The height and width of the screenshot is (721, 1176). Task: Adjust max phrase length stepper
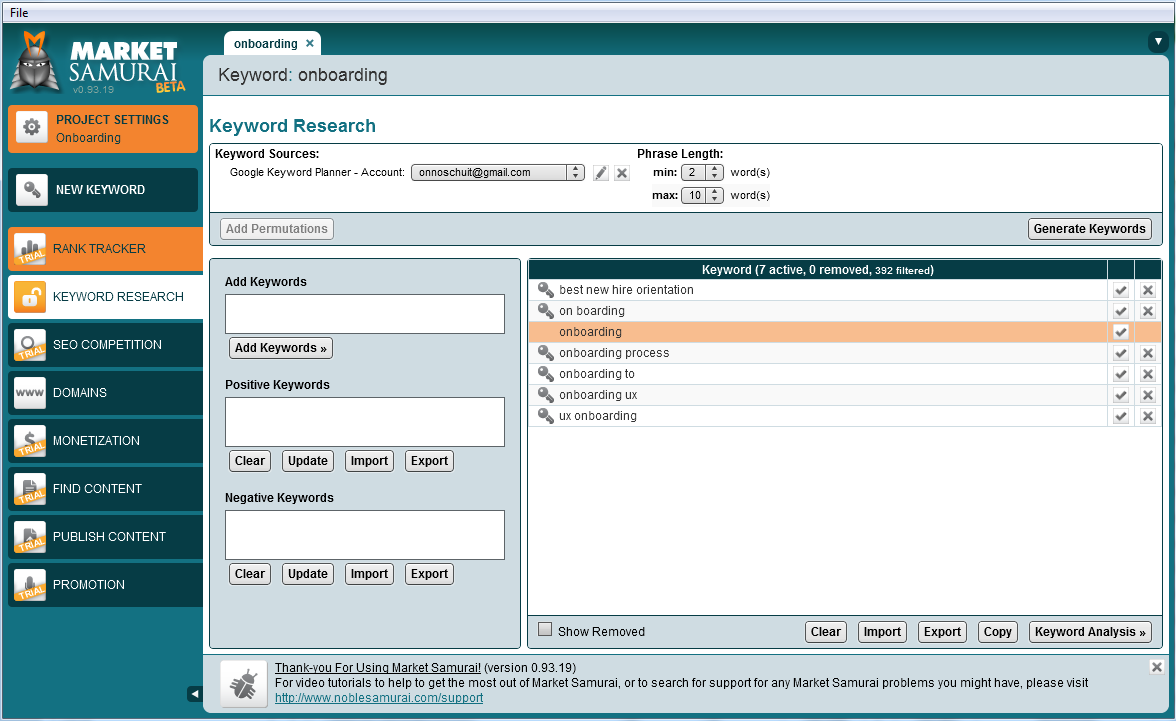coord(715,196)
